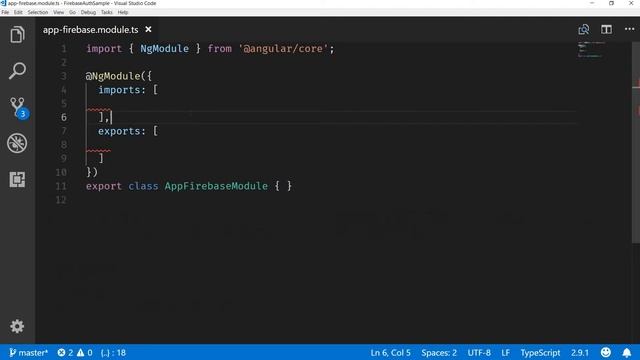Click the import keyword on line 1
The height and width of the screenshot is (360, 640).
104,49
